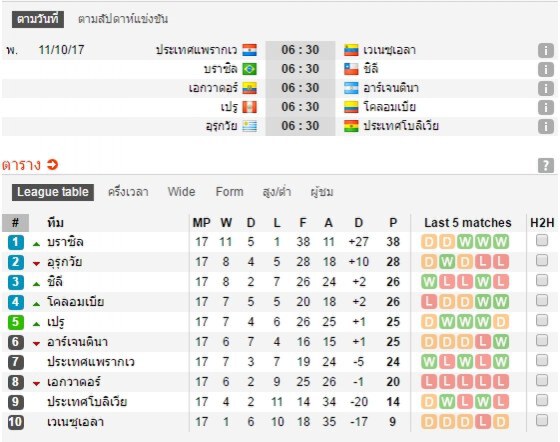Tick the H2H checkbox for เวเนซุเอลา
The height and width of the screenshot is (442, 560).
[542, 420]
